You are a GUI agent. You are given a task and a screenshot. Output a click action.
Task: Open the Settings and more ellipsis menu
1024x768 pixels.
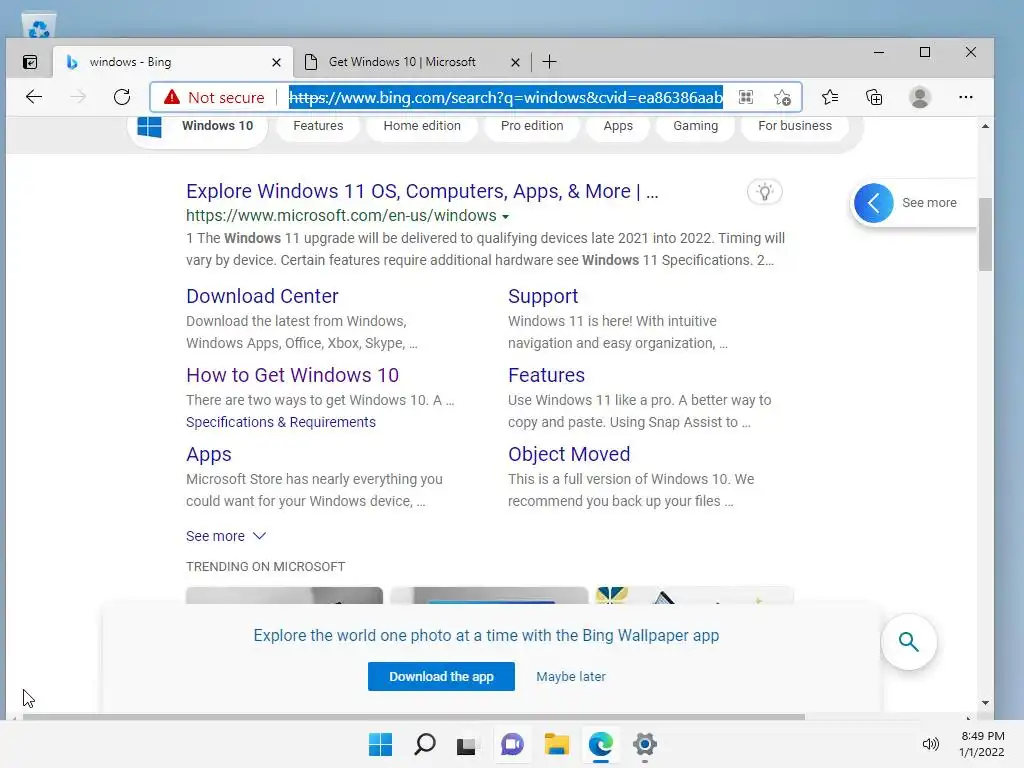(966, 97)
